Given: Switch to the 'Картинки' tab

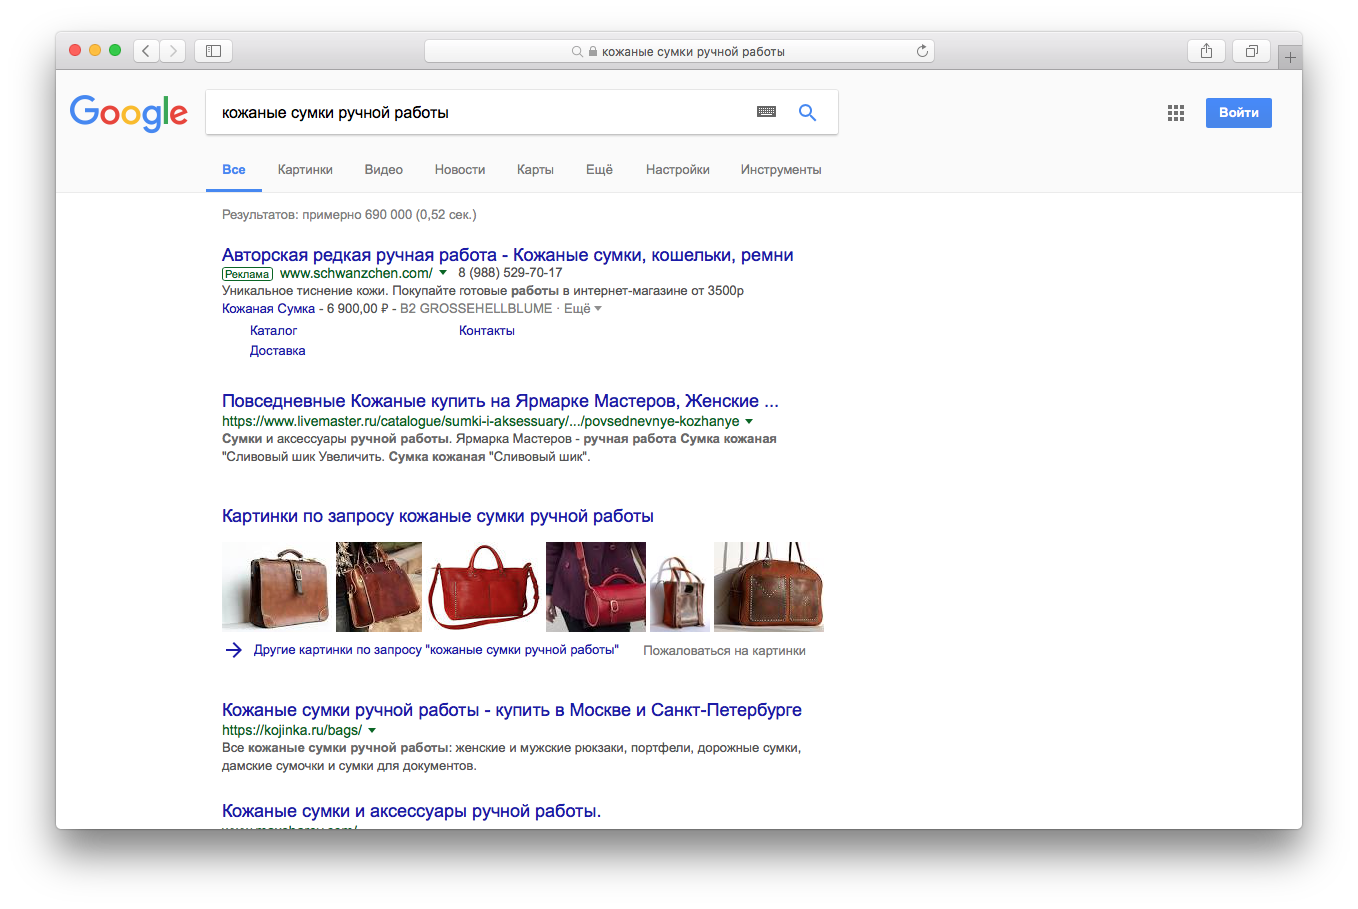Looking at the screenshot, I should point(305,170).
